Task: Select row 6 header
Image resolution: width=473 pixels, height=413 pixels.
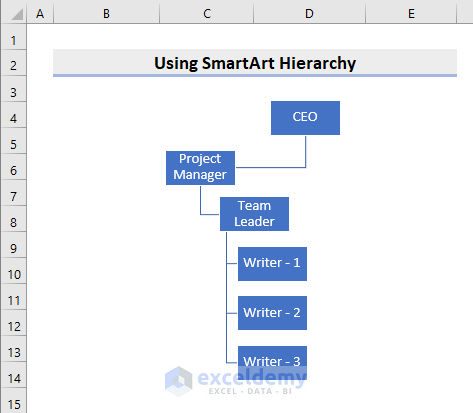Action: click(x=14, y=167)
